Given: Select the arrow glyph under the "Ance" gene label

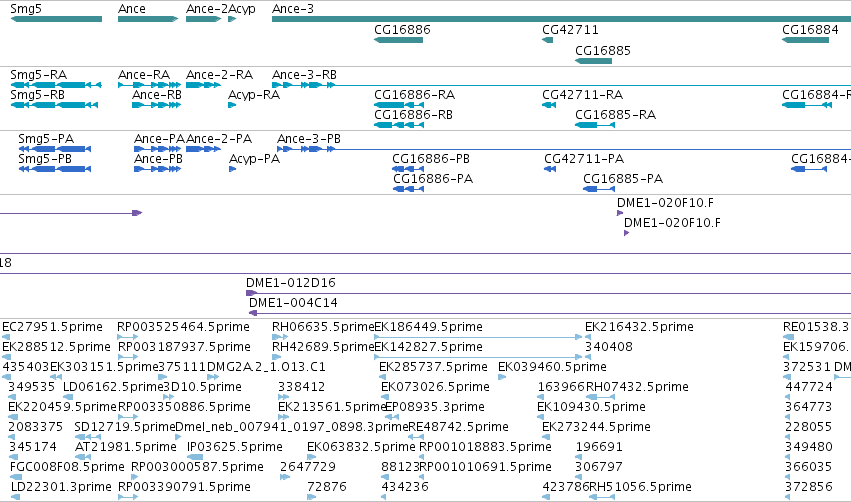Looking at the screenshot, I should [x=148, y=19].
